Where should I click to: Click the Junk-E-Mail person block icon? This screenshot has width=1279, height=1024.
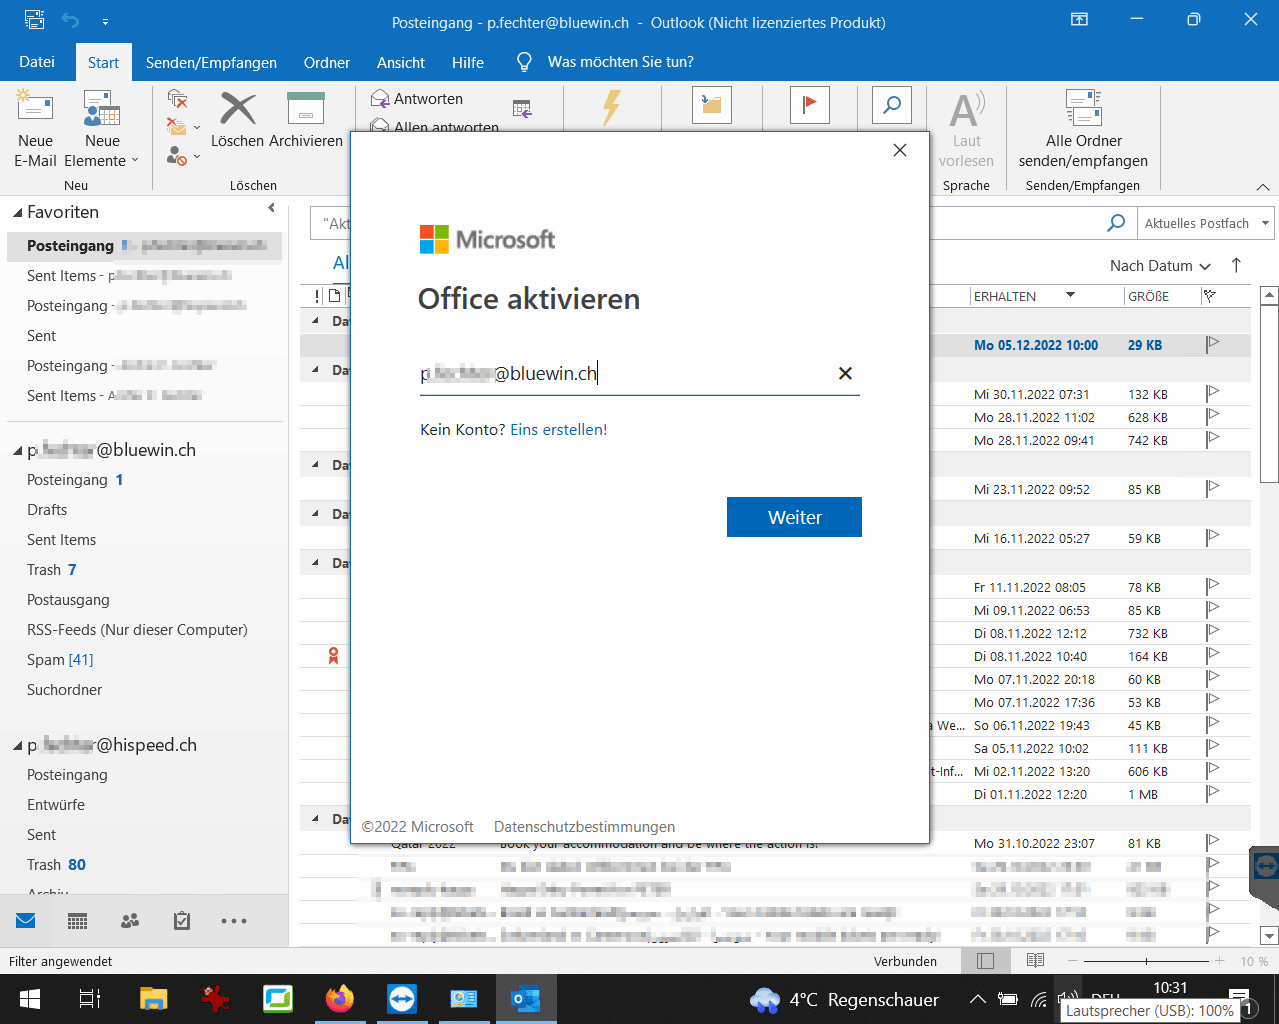(x=177, y=156)
